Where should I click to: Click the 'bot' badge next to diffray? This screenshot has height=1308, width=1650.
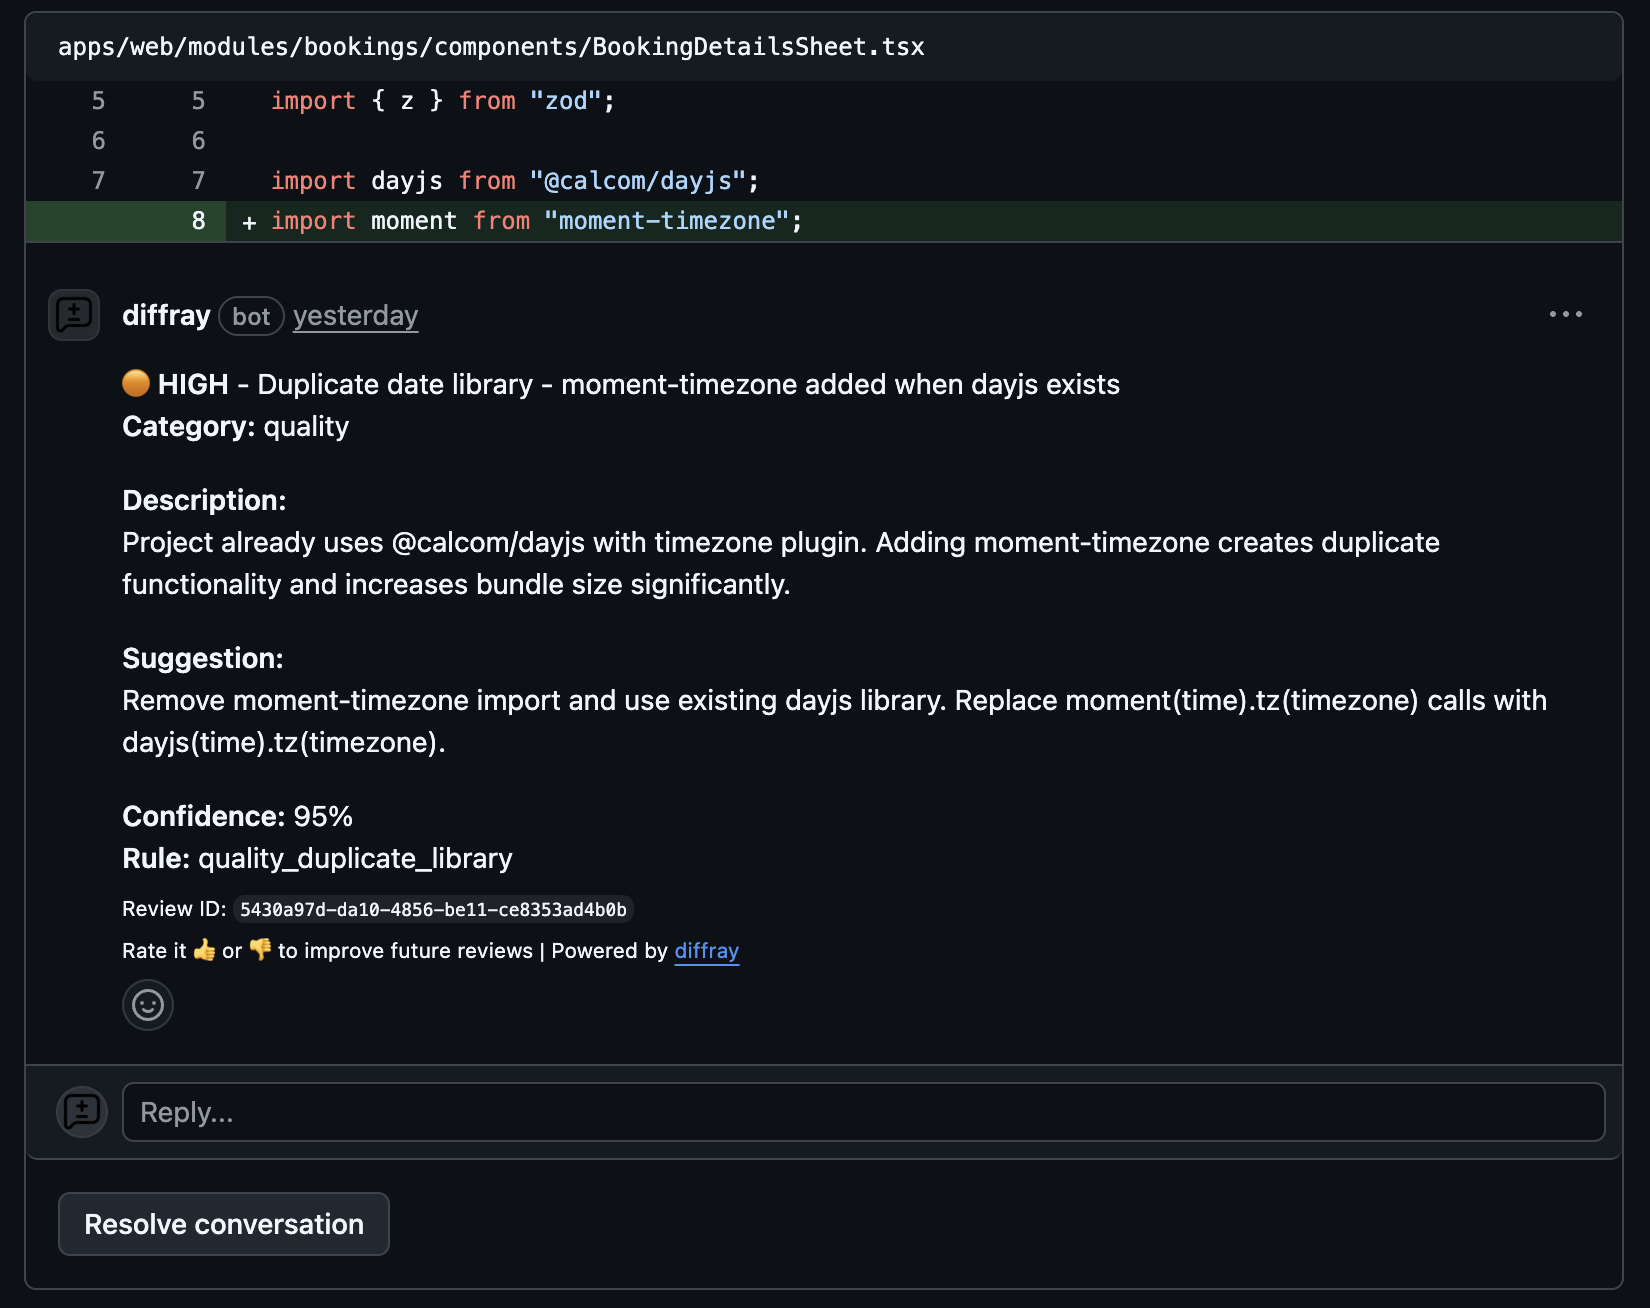coord(251,316)
